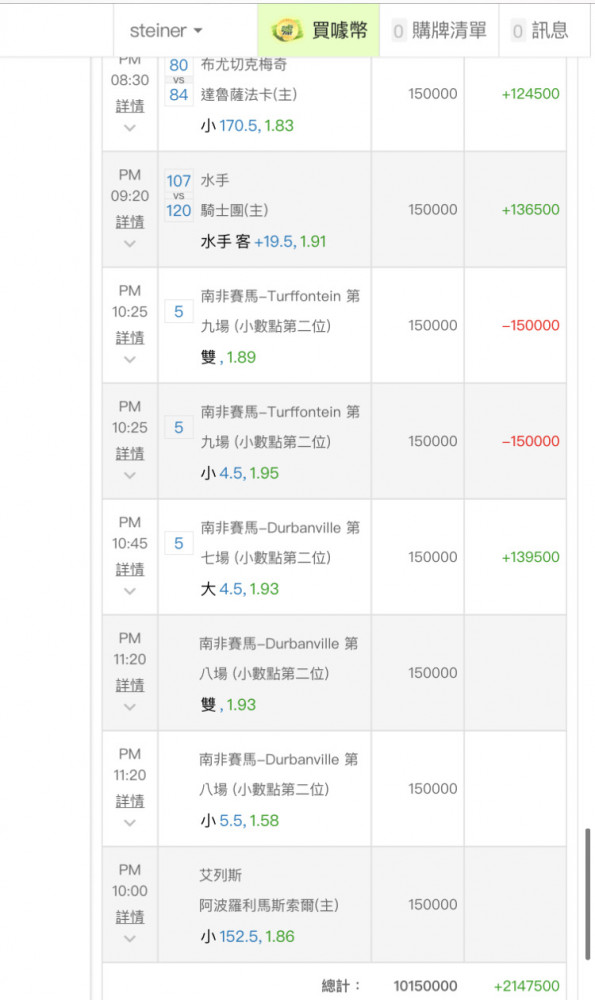This screenshot has width=595, height=1000.
Task: Open 詳情 for the 09:20 水手 game
Action: (130, 221)
